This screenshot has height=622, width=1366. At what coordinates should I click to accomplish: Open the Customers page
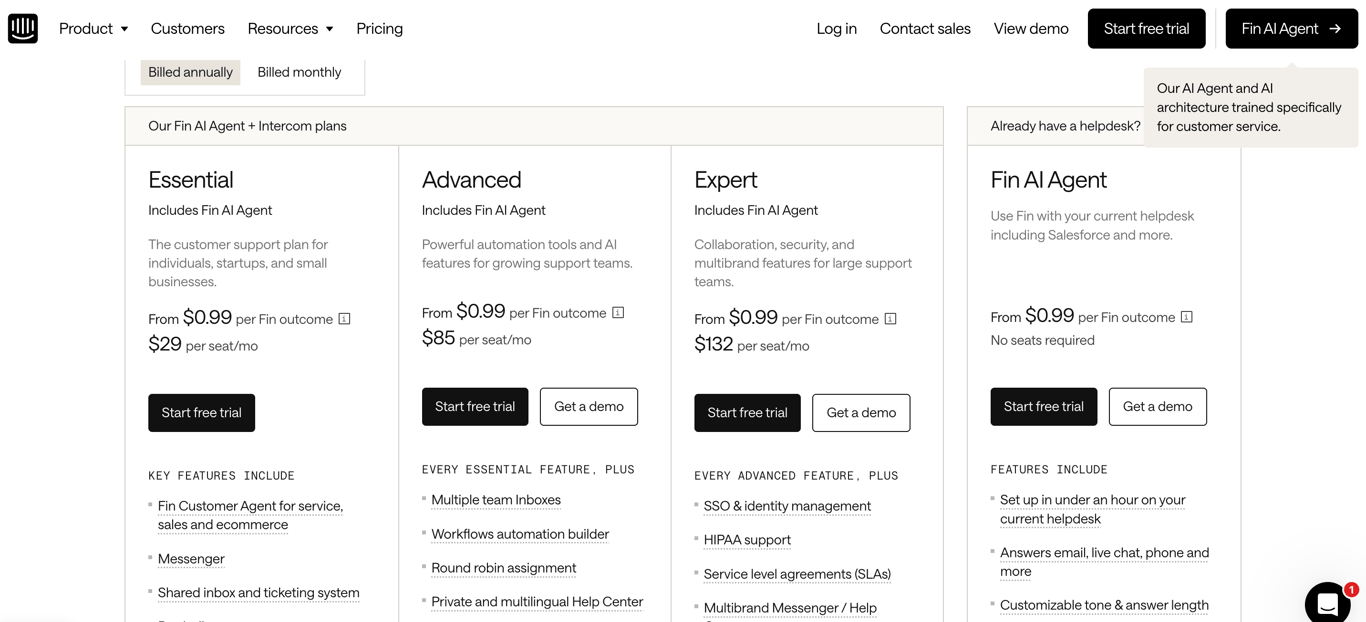point(187,29)
